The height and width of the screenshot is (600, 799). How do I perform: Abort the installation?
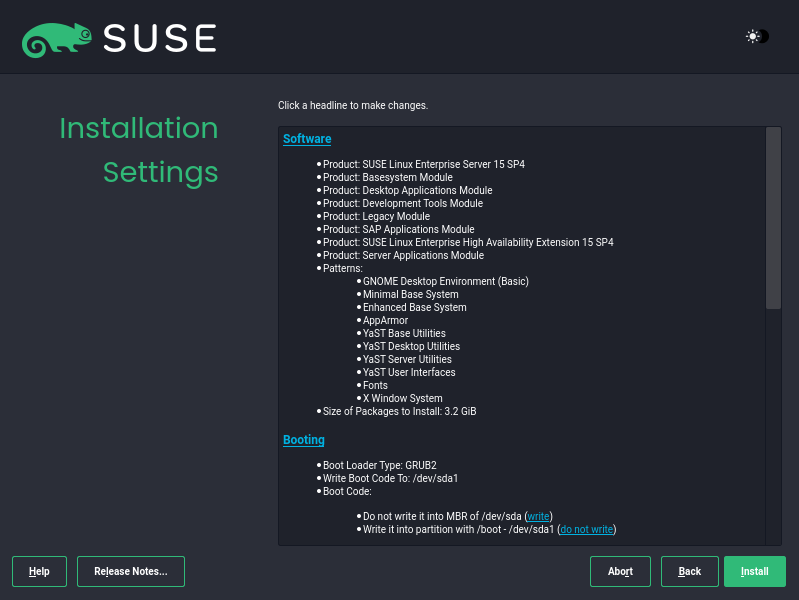coord(620,571)
